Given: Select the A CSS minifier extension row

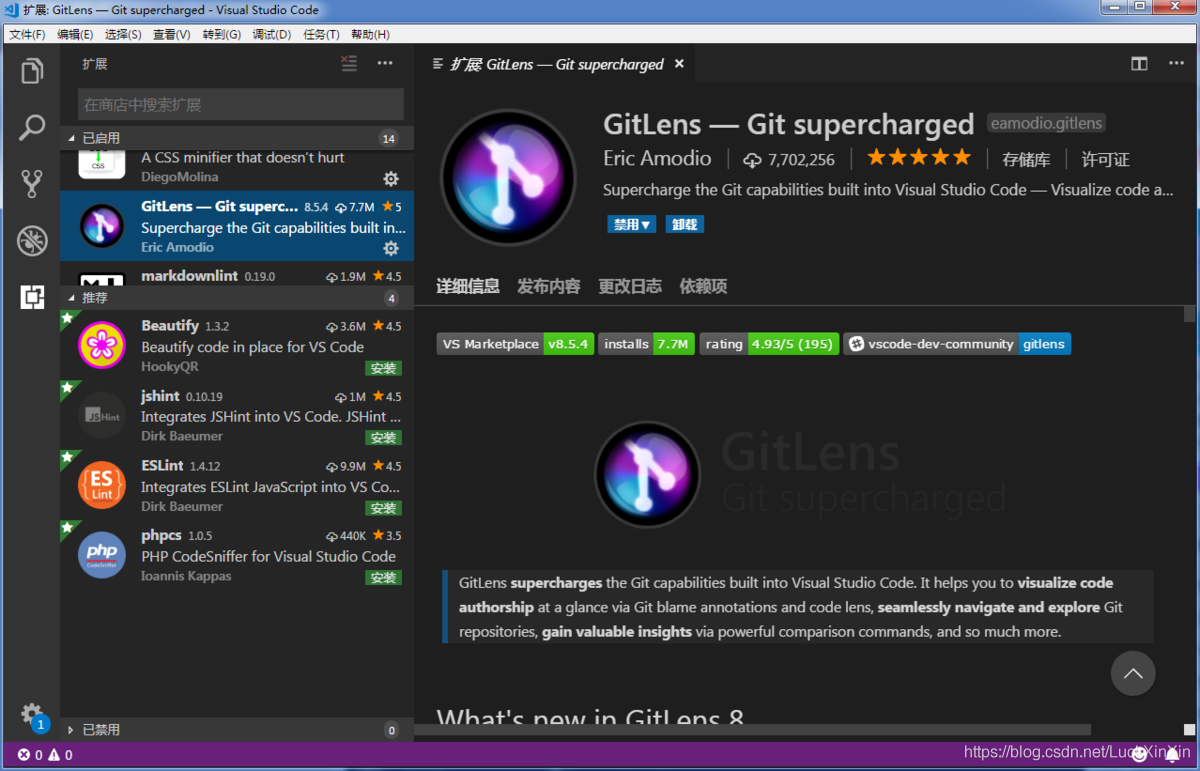Looking at the screenshot, I should coord(237,169).
